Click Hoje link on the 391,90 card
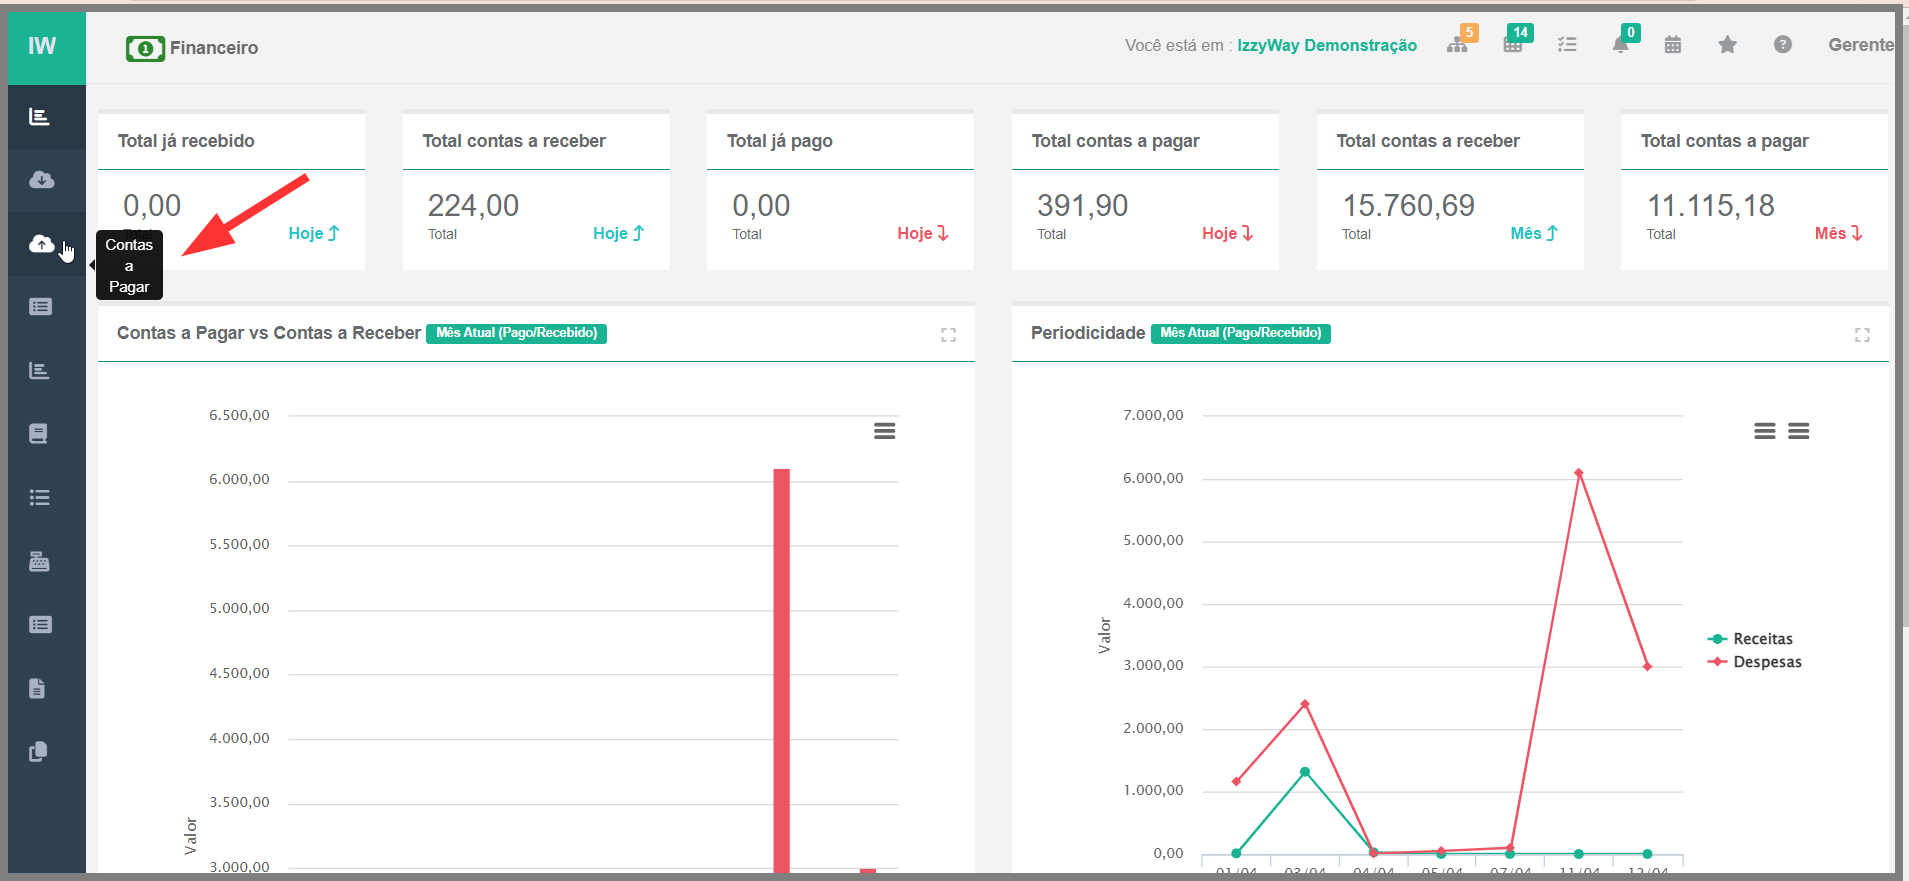 1227,233
